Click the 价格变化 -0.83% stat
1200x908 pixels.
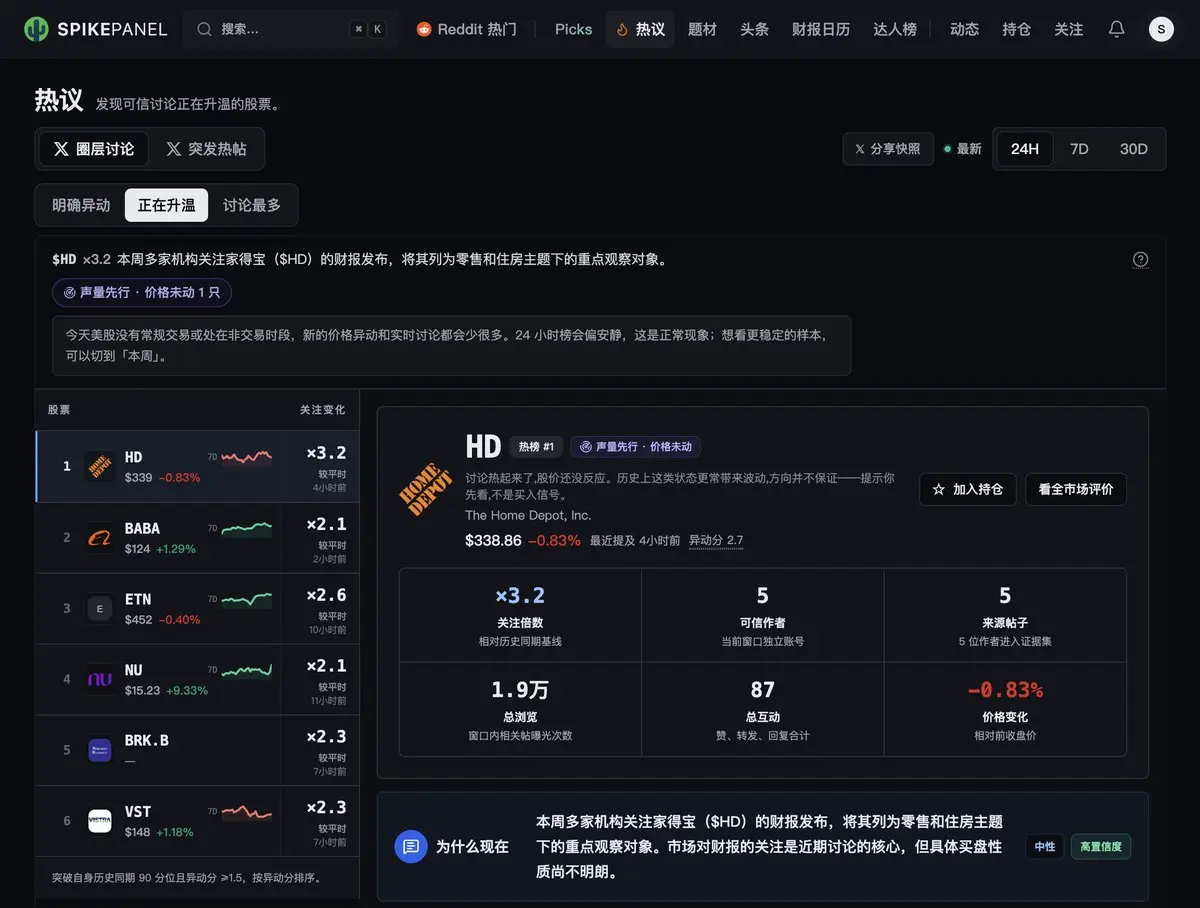click(1005, 709)
